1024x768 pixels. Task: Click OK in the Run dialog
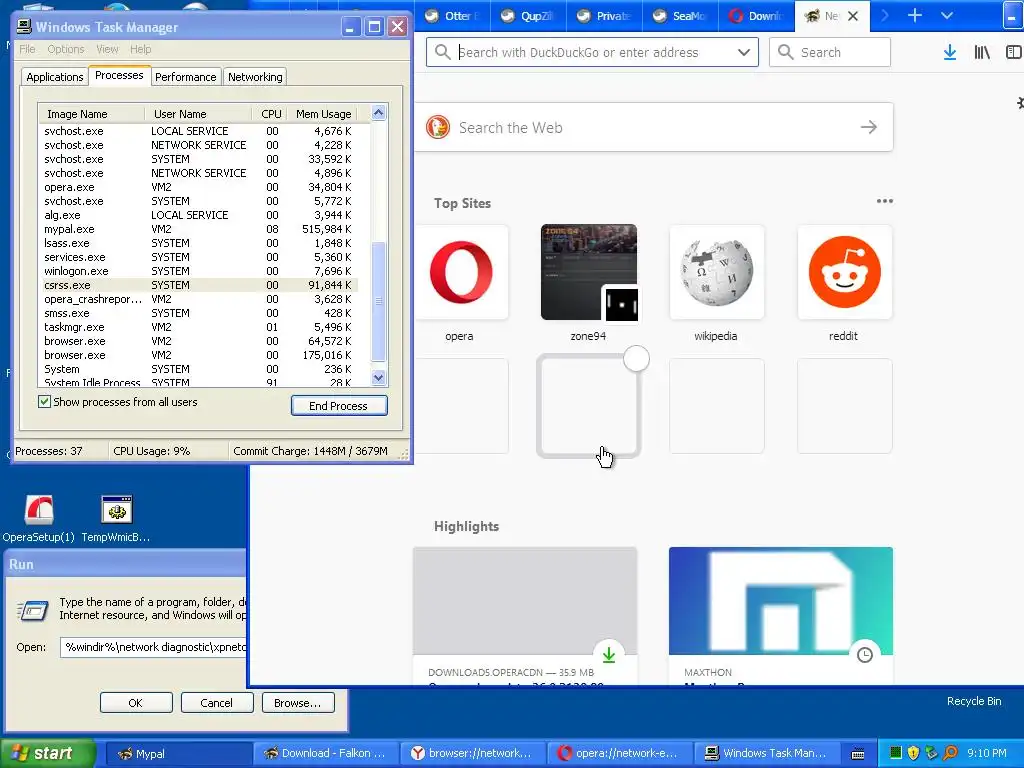[x=136, y=703]
